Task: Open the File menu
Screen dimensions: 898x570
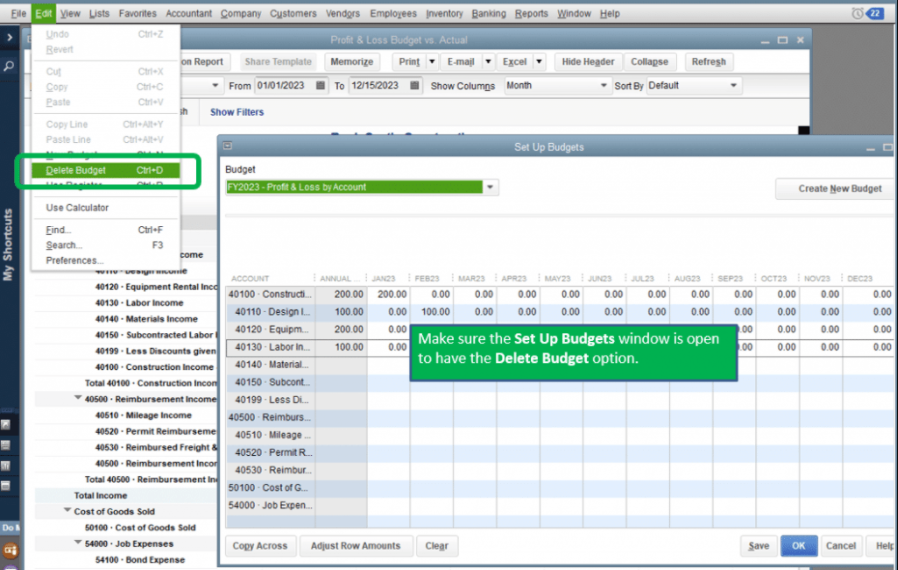Action: pos(18,13)
